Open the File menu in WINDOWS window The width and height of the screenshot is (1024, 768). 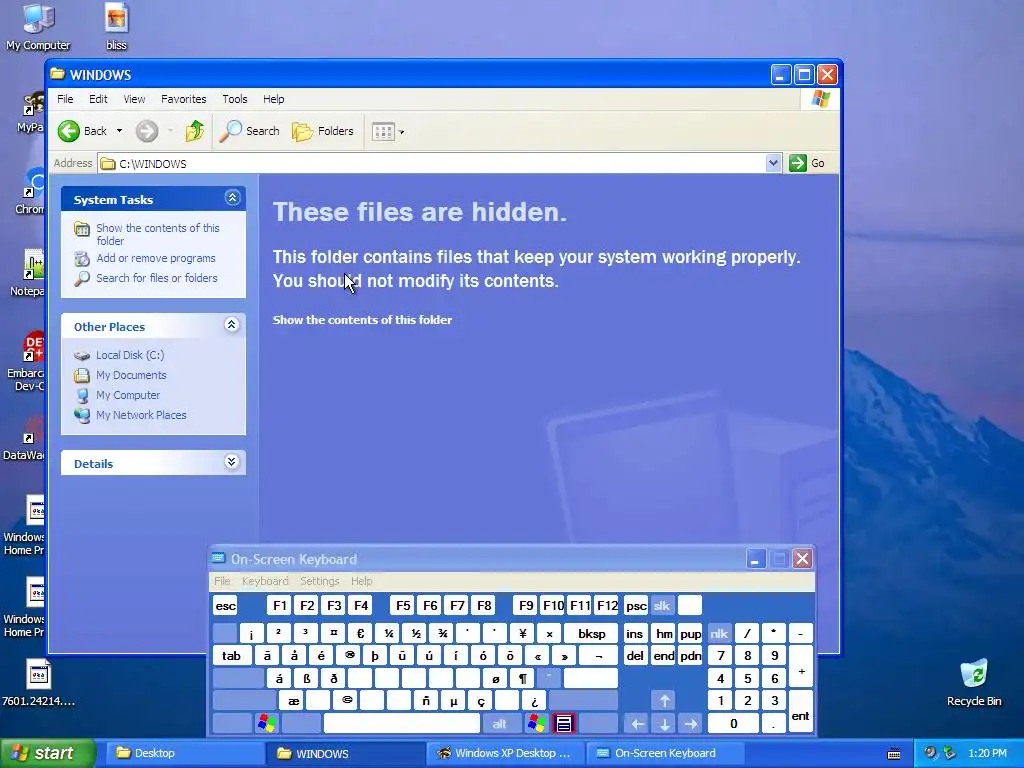(65, 99)
